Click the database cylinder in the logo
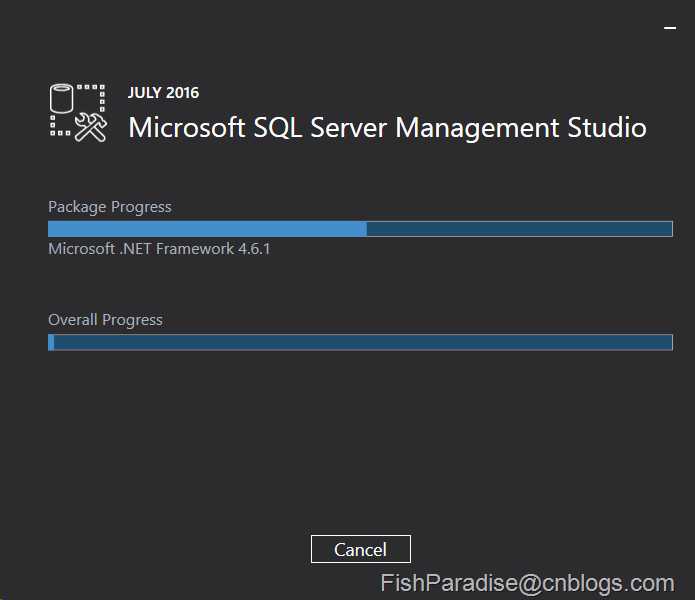 click(x=61, y=98)
